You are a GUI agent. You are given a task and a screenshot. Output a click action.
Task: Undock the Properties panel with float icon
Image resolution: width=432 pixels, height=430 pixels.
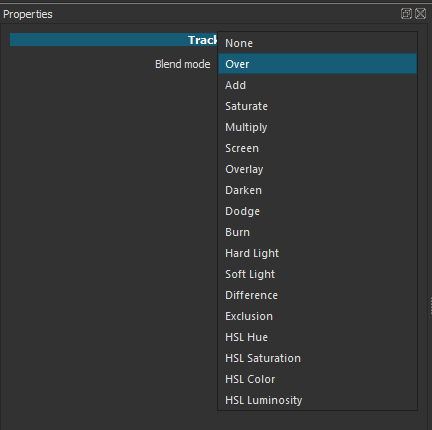(406, 14)
